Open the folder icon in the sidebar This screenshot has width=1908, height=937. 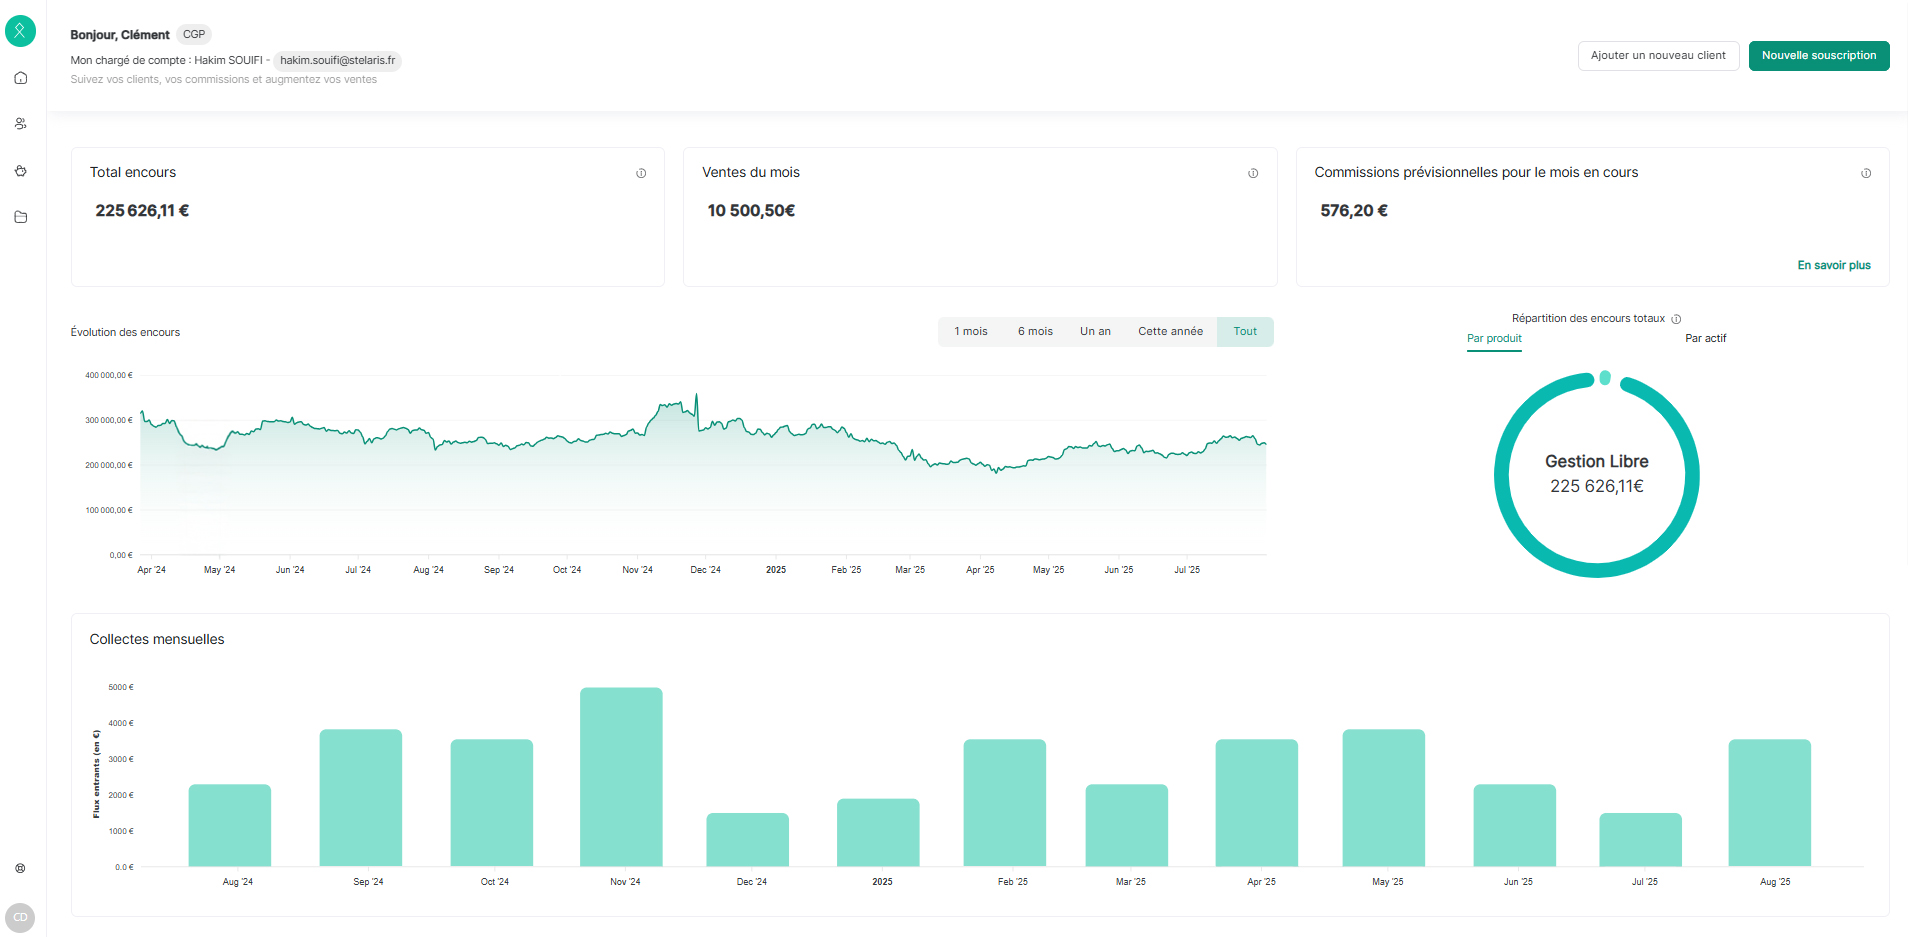(20, 217)
